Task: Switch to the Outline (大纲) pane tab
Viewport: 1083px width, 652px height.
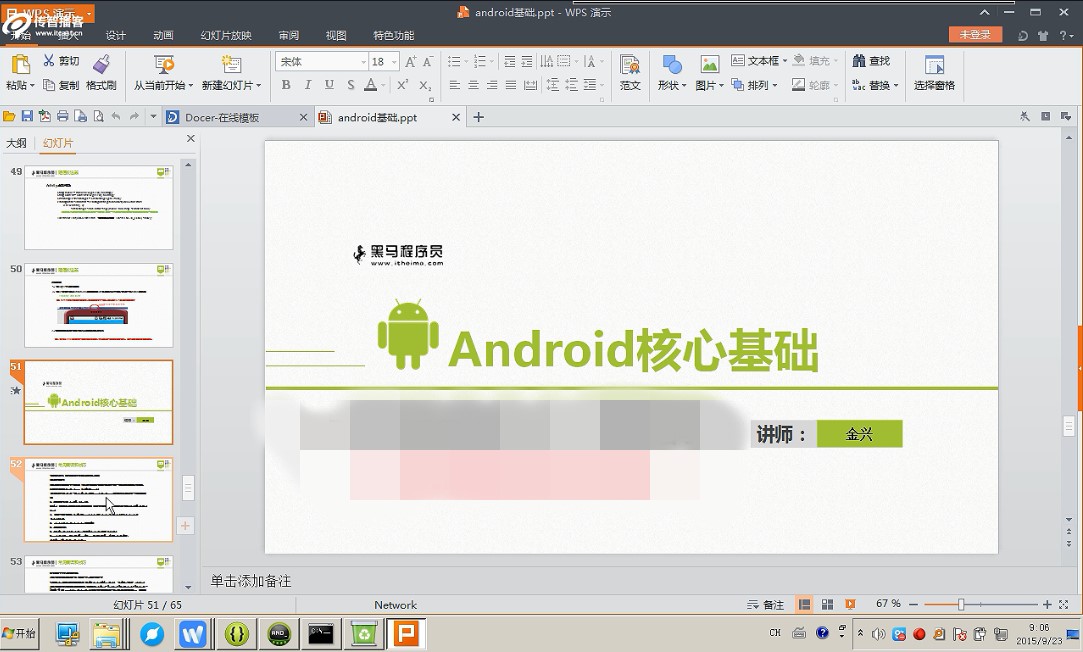Action: pyautogui.click(x=17, y=143)
